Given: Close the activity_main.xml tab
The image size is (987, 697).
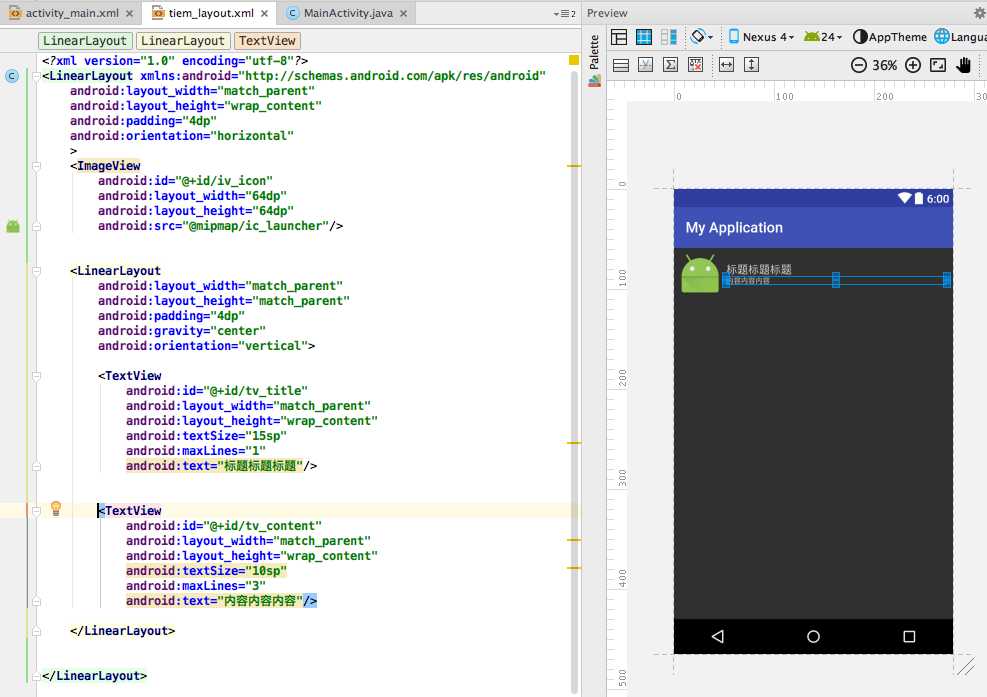Looking at the screenshot, I should 129,13.
